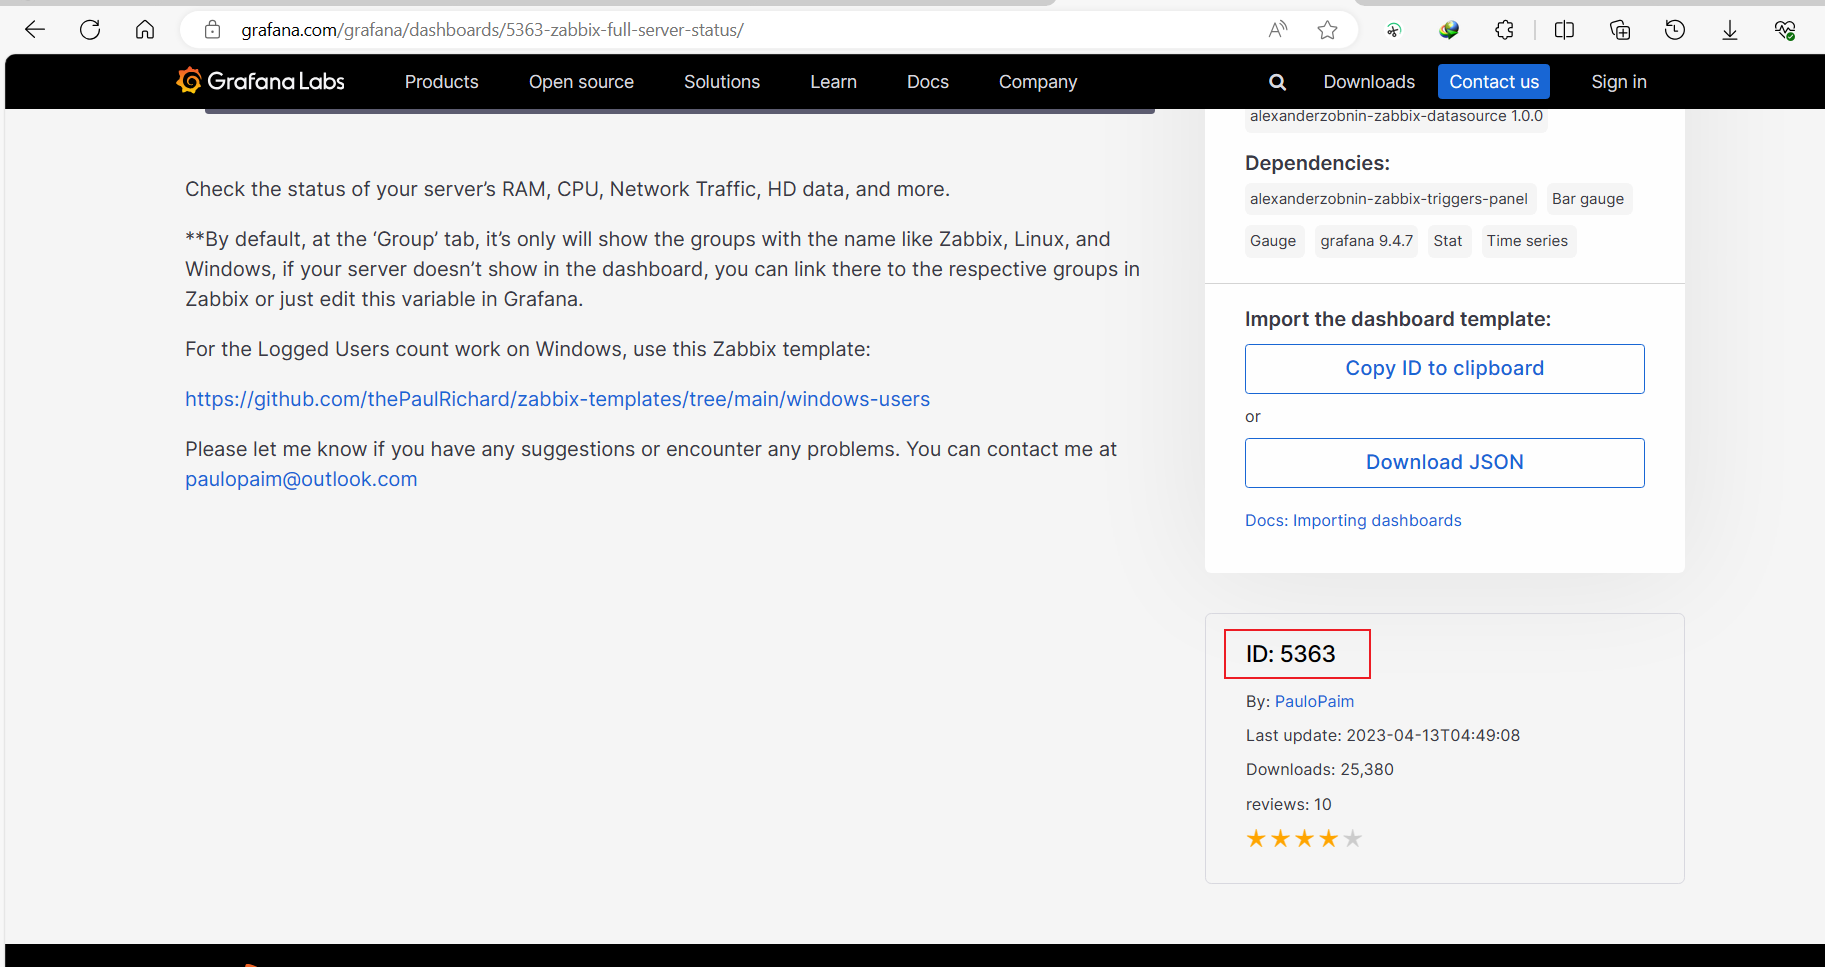Expand the Company navigation menu
Viewport: 1825px width, 967px height.
pyautogui.click(x=1038, y=82)
